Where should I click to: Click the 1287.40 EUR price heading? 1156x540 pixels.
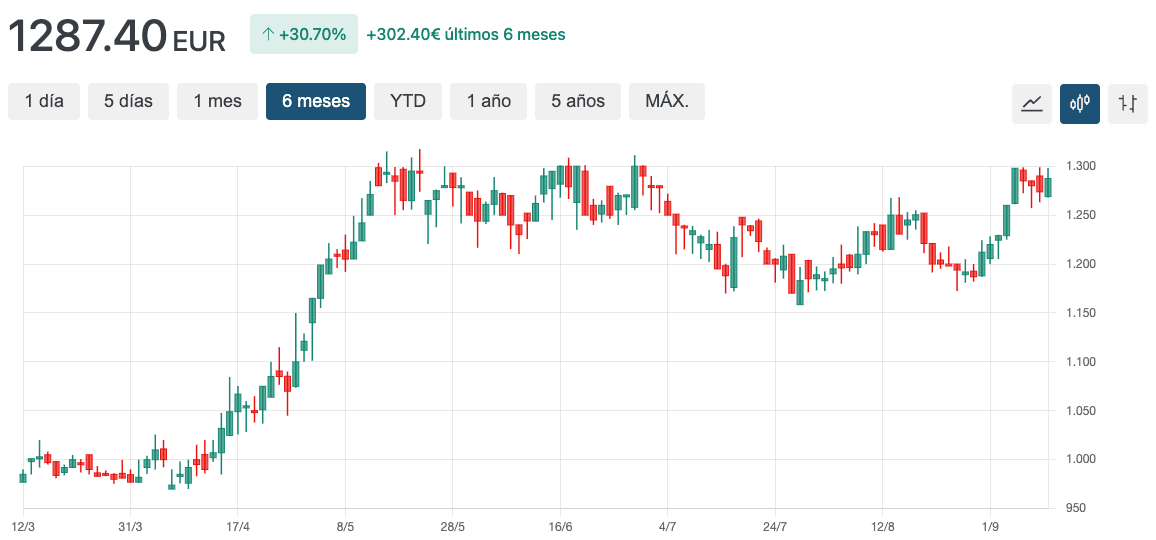coord(117,37)
